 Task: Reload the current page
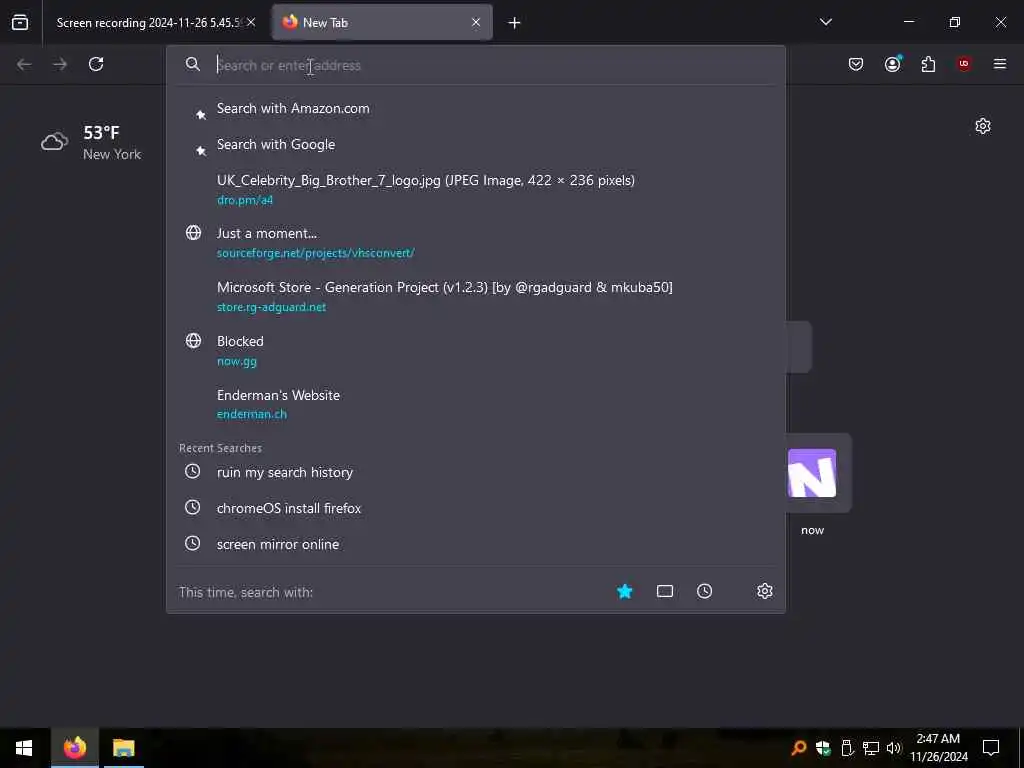tap(96, 64)
